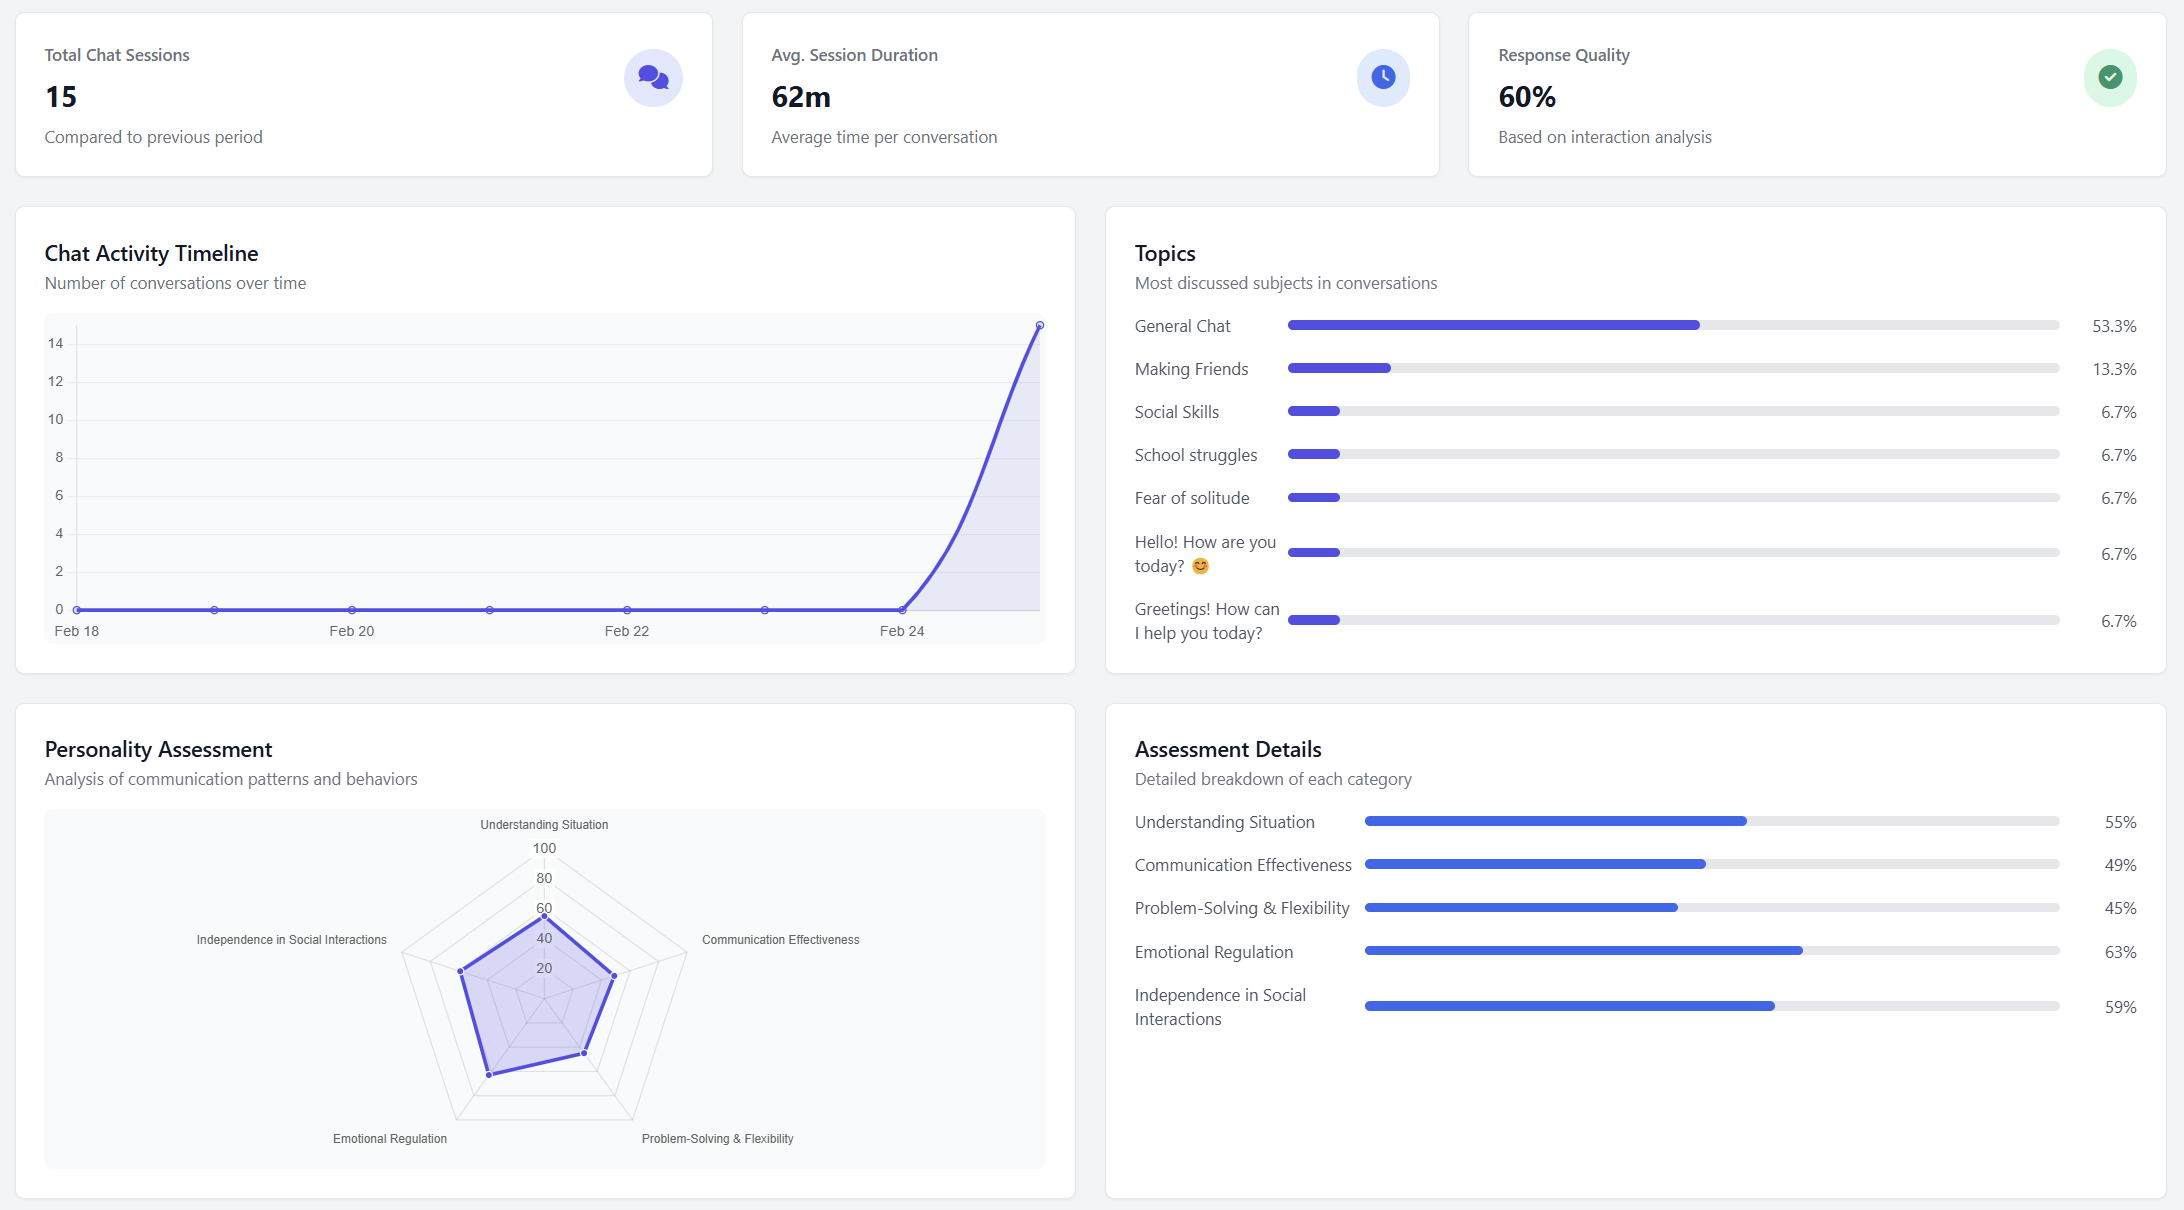2184x1210 pixels.
Task: Click the smiling emoji in the Hello topic label
Action: click(1200, 566)
